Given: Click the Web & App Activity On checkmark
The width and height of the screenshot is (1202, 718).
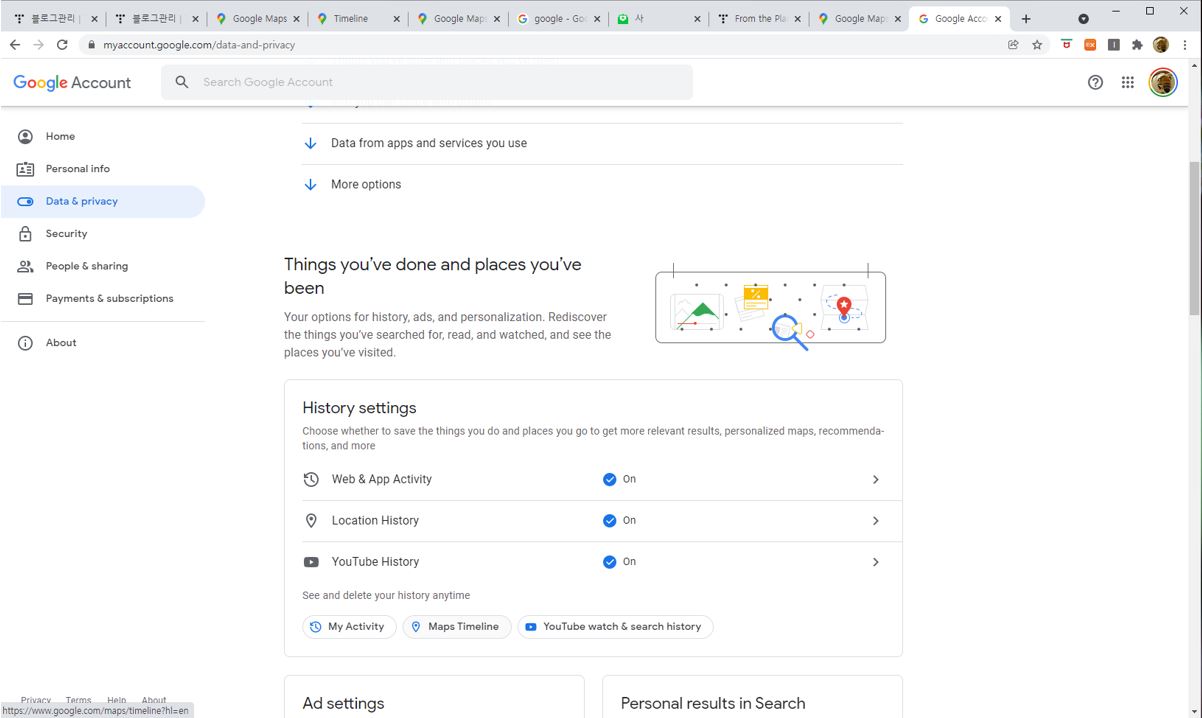Looking at the screenshot, I should click(x=609, y=479).
